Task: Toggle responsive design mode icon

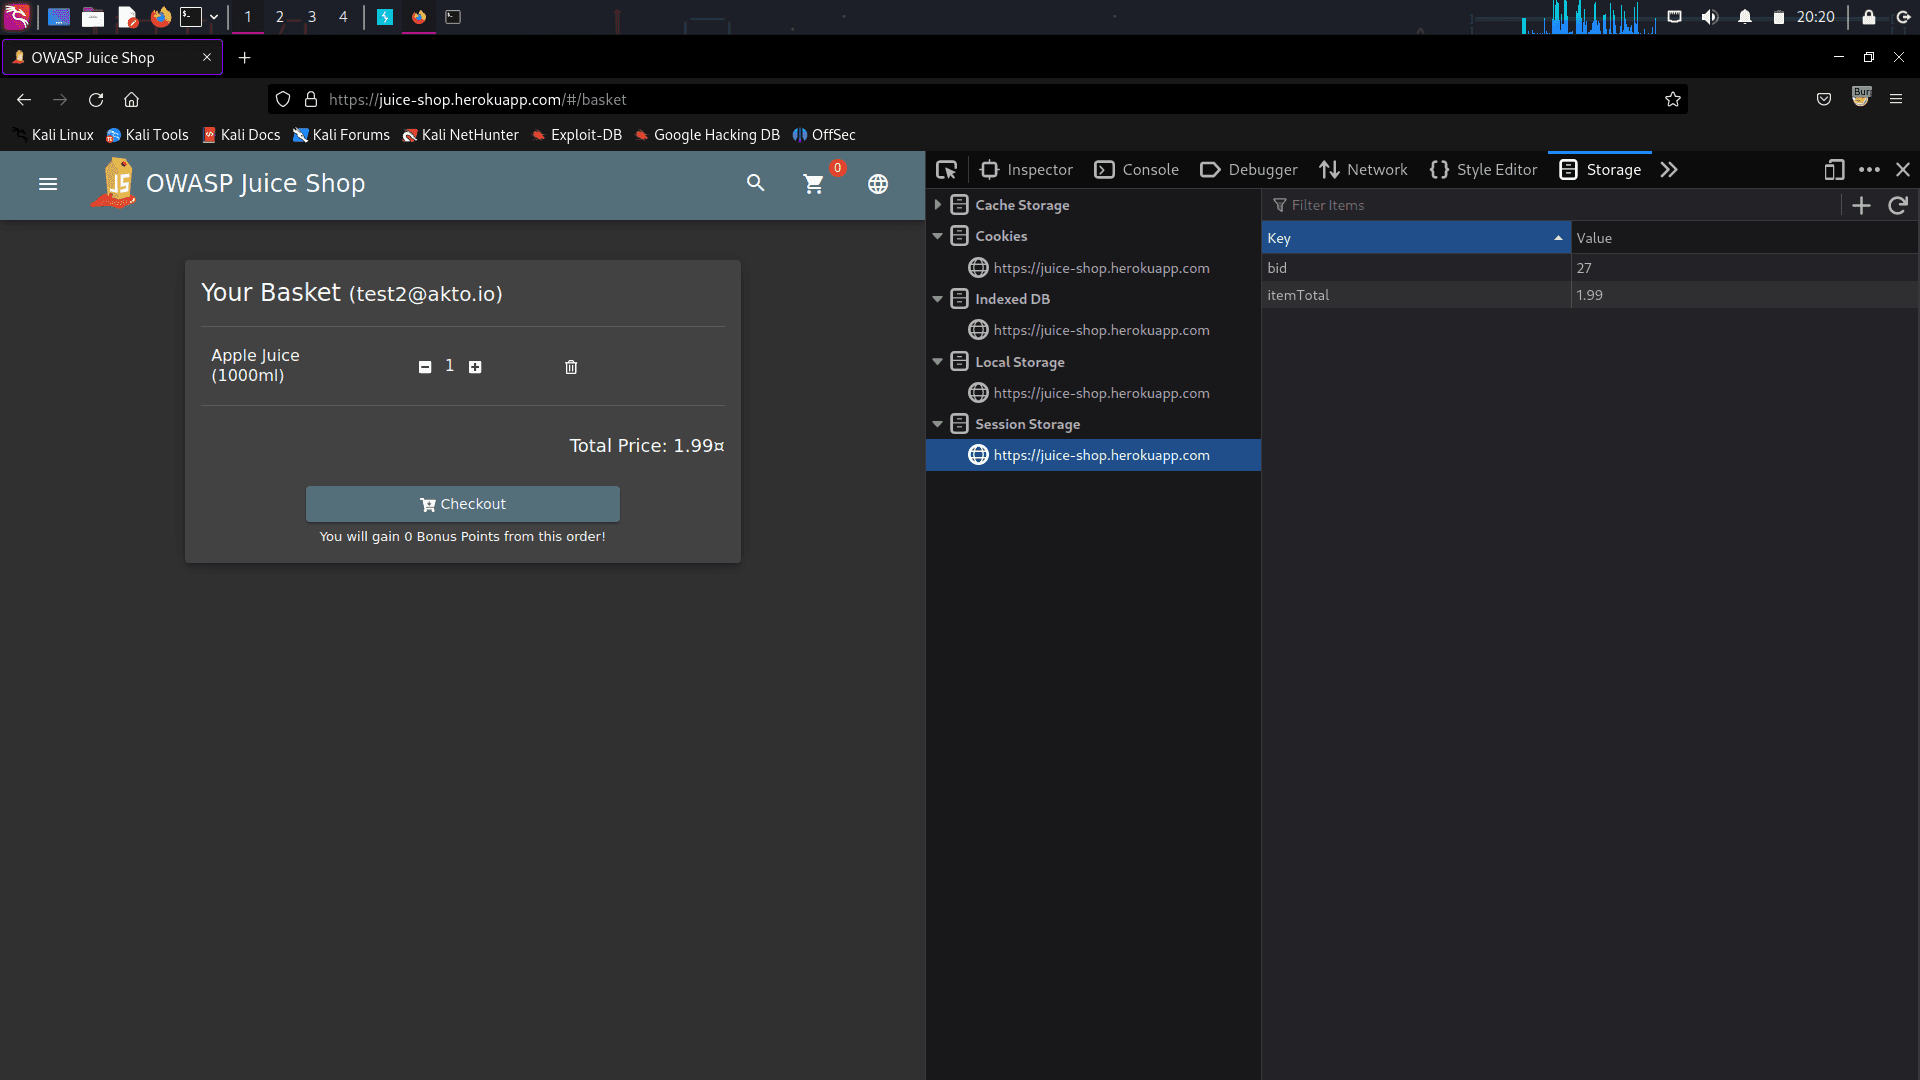Action: [1833, 170]
